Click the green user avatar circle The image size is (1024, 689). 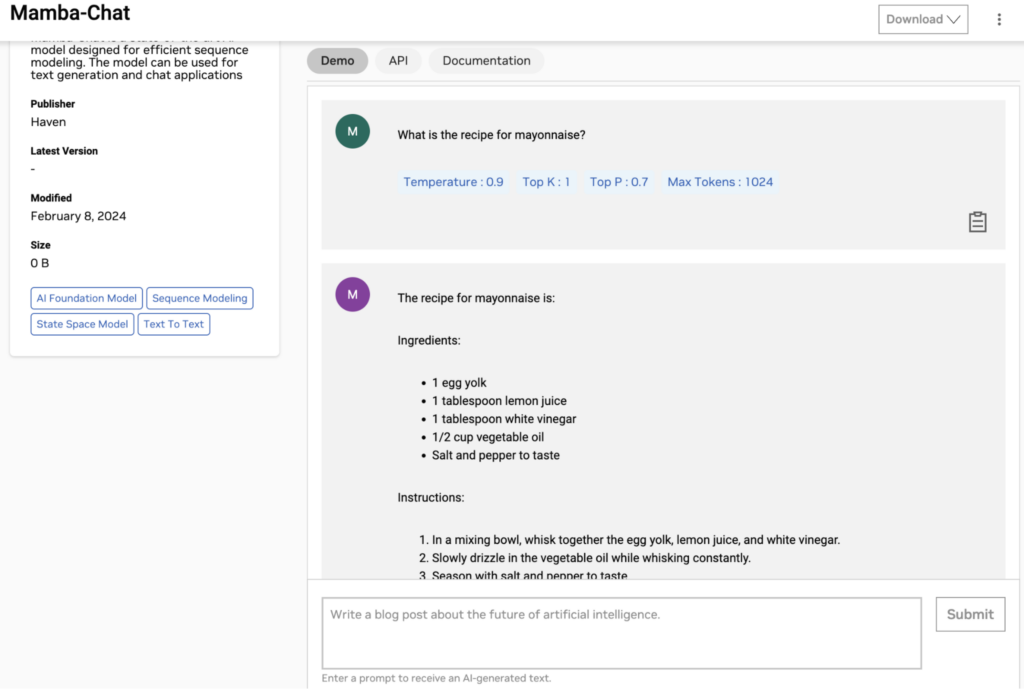tap(352, 131)
